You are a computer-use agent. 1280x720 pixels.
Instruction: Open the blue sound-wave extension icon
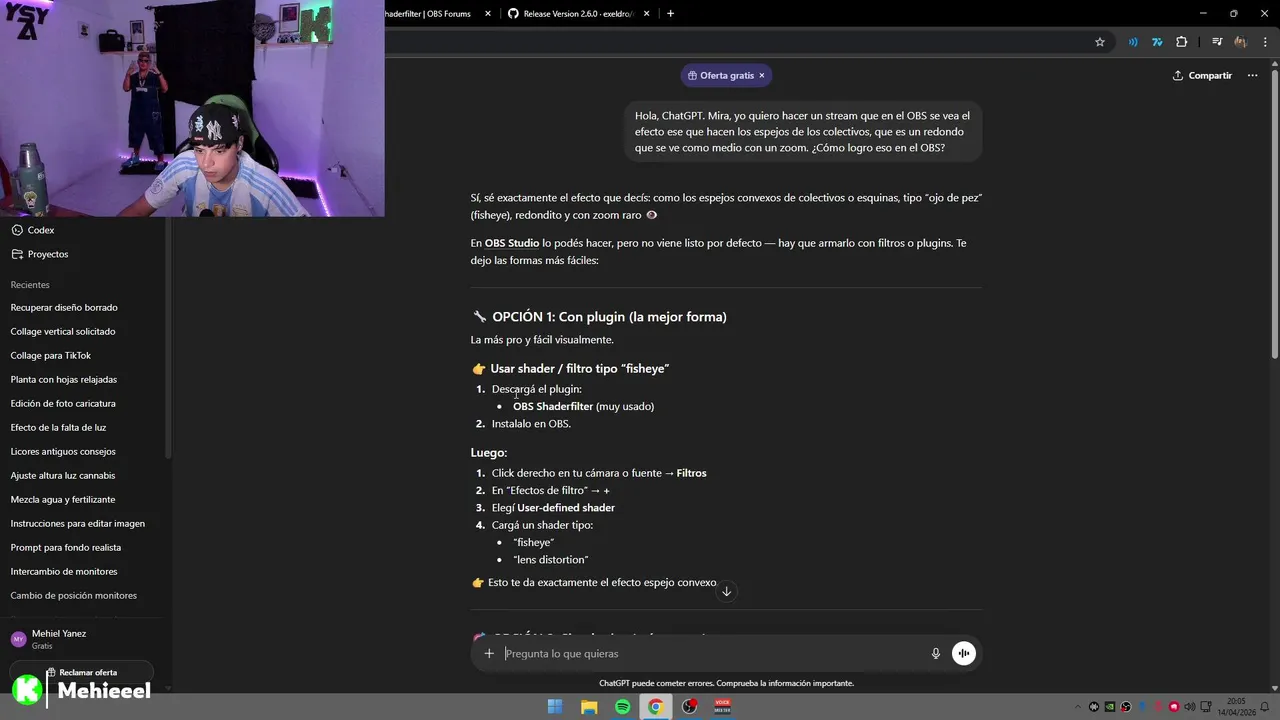pos(1133,42)
